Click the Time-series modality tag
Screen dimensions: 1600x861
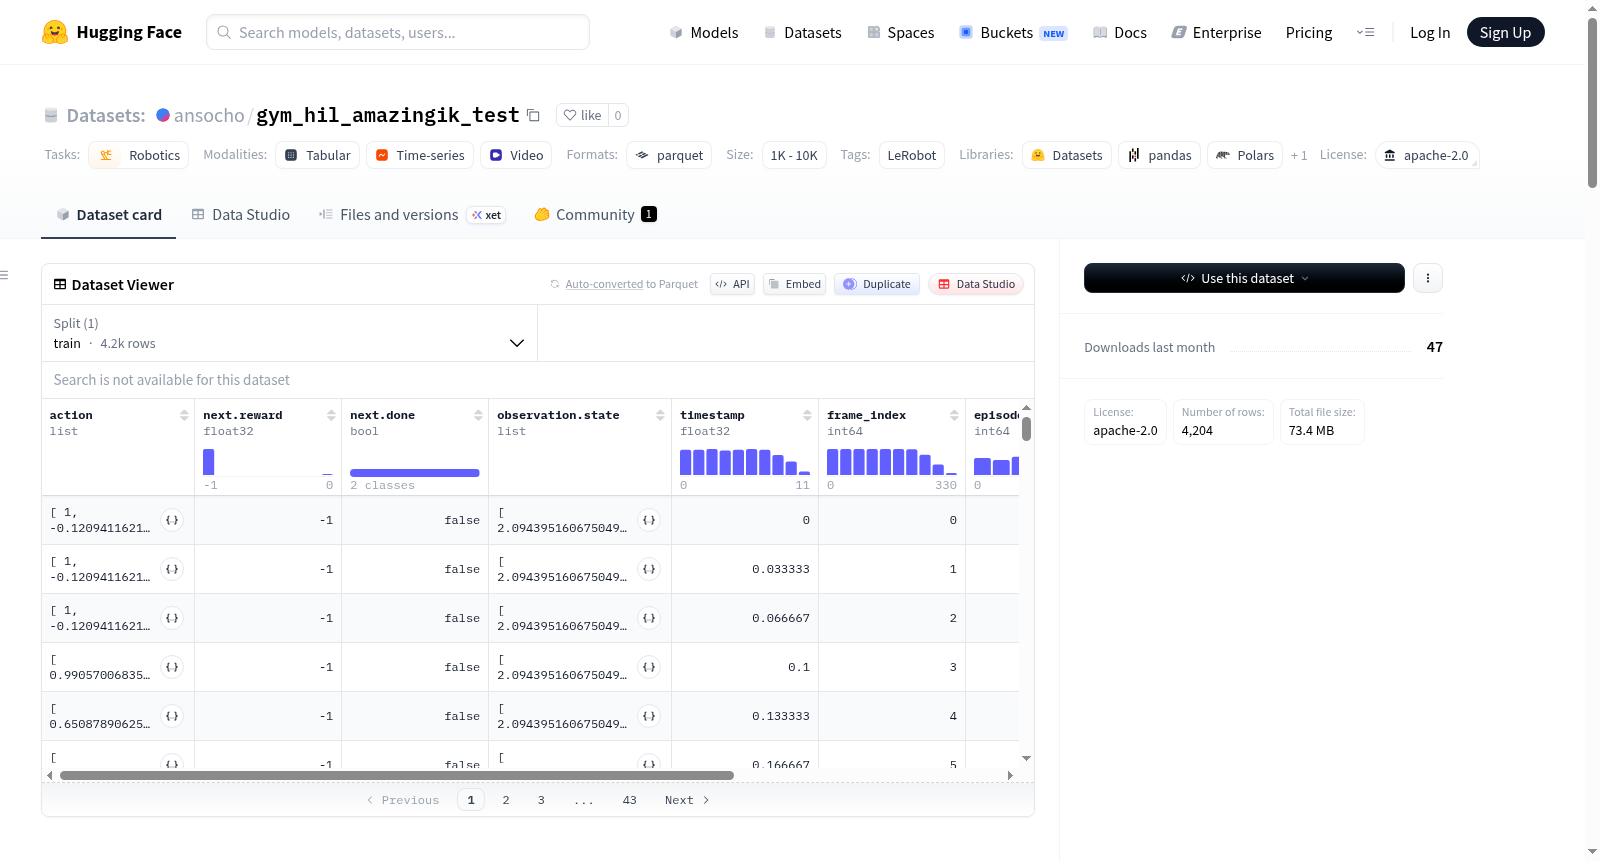pyautogui.click(x=419, y=155)
